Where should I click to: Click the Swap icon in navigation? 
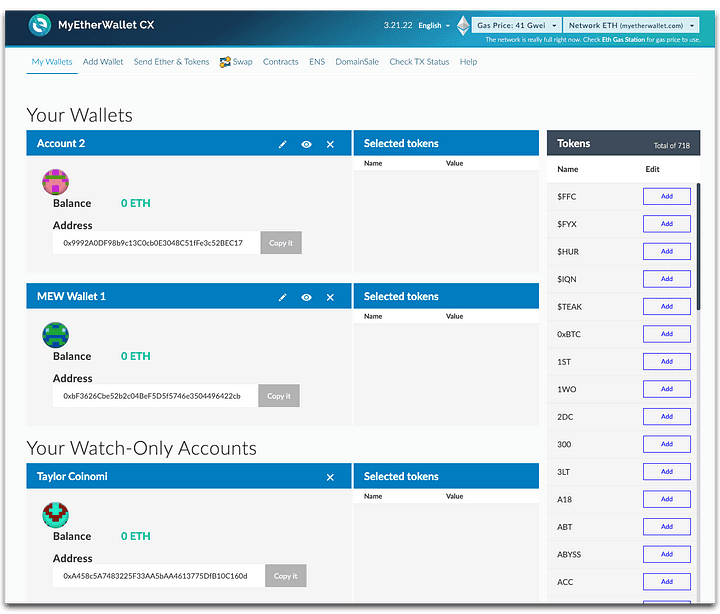tap(225, 62)
